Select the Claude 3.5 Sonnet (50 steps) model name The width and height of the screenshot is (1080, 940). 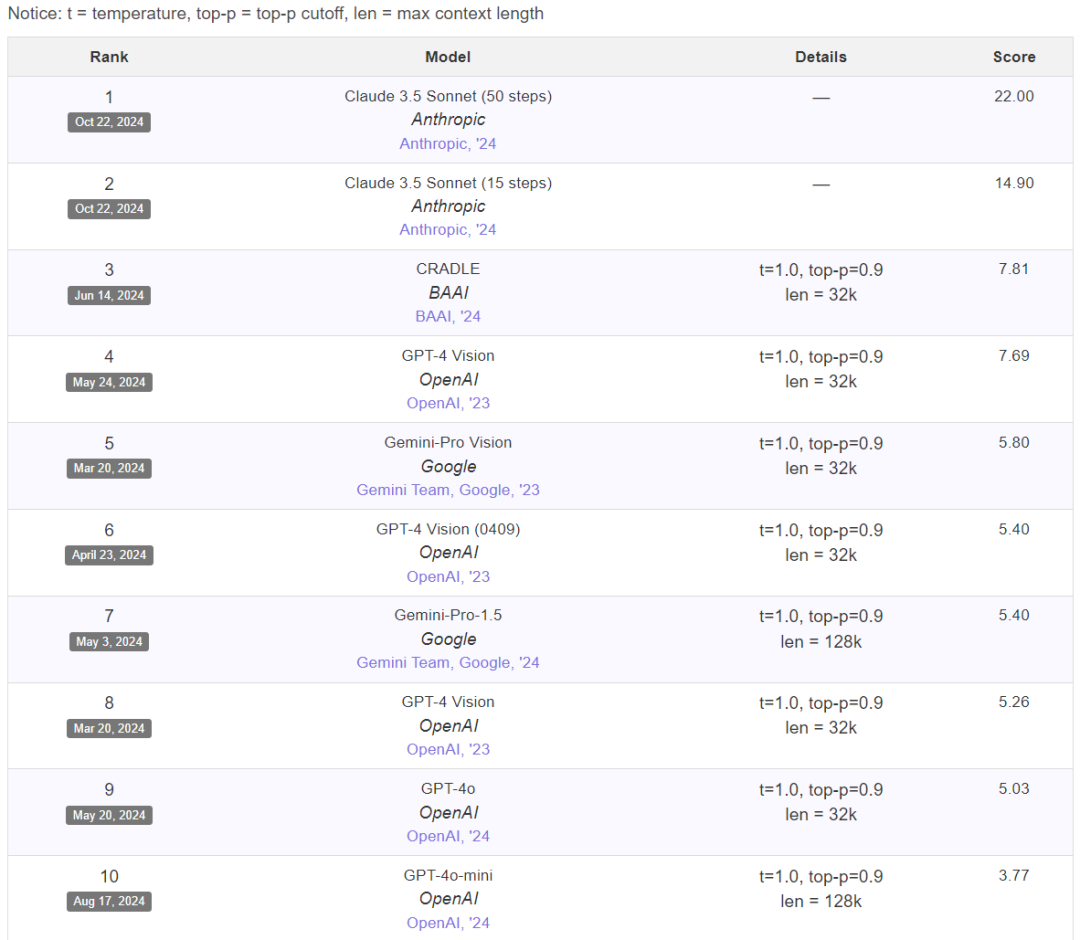point(448,96)
